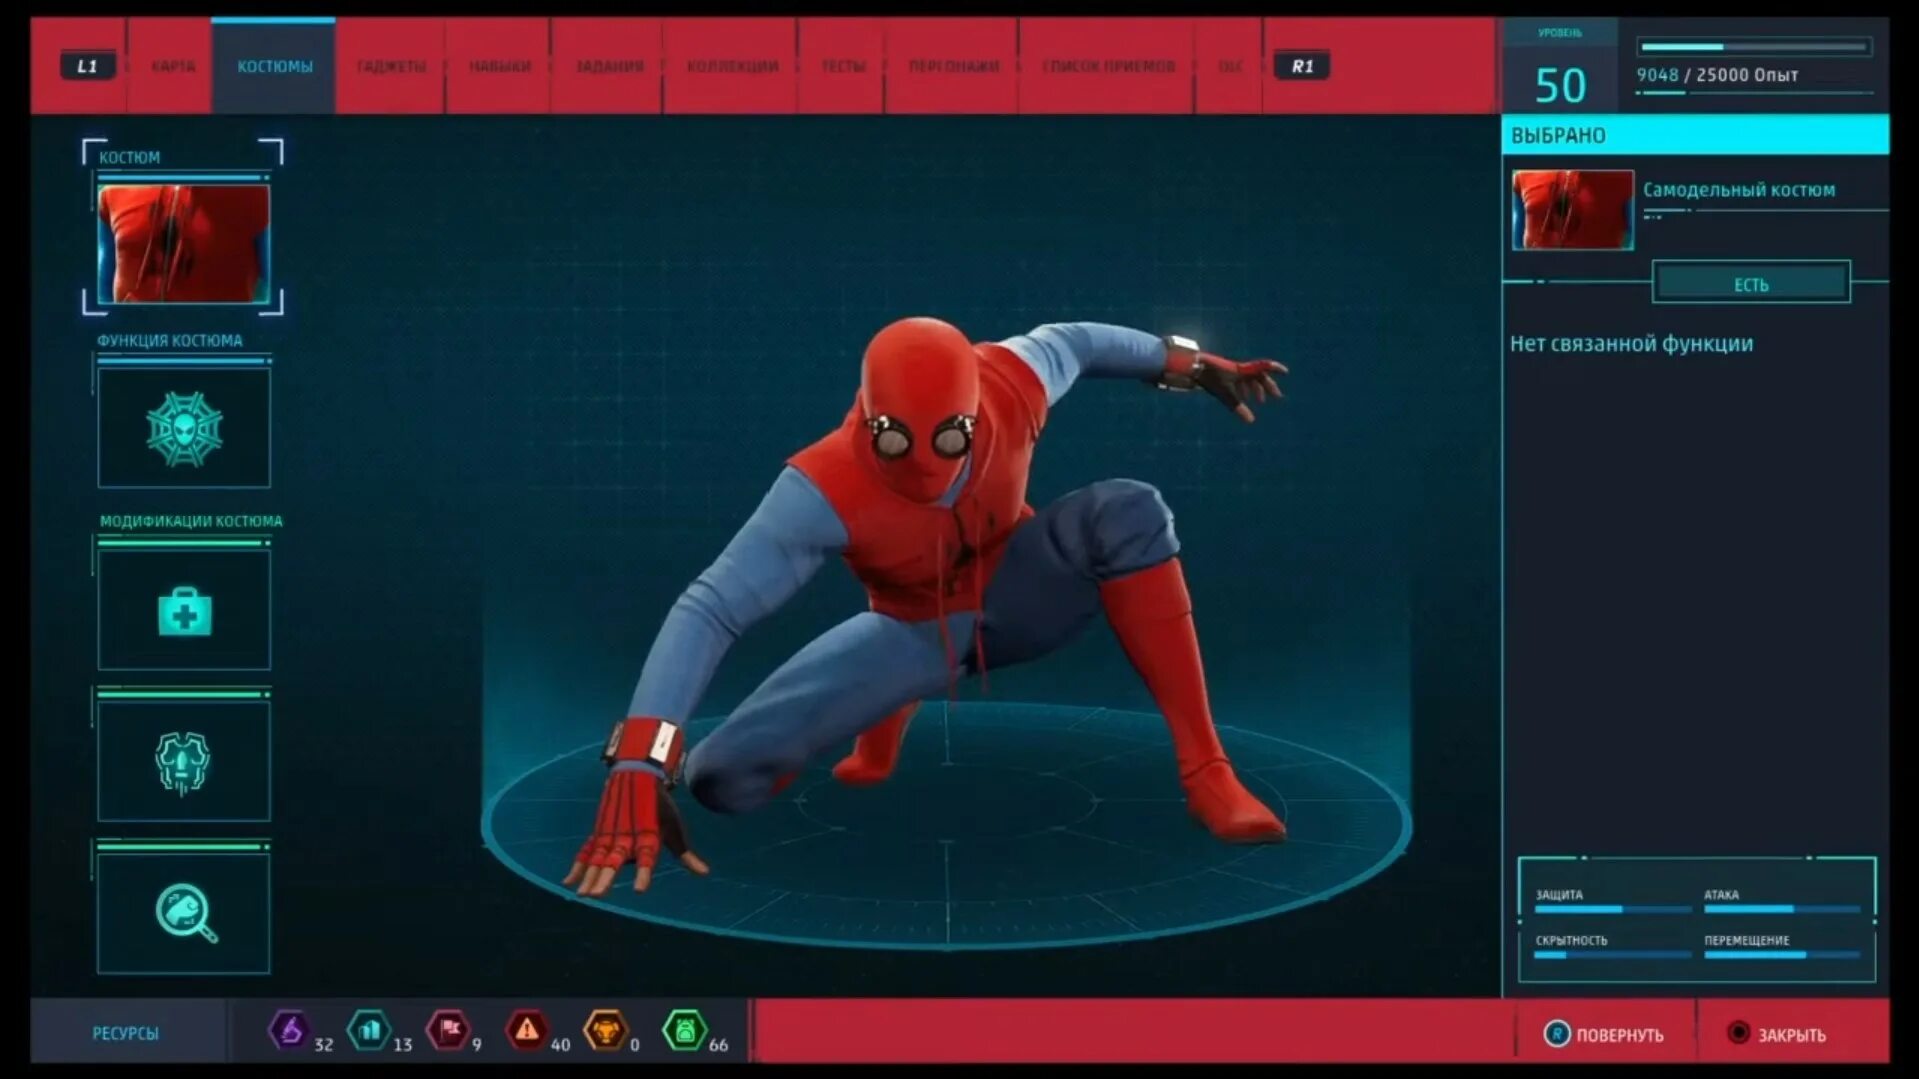Click the Перемещение stat bar
The width and height of the screenshot is (1919, 1079).
point(1782,955)
